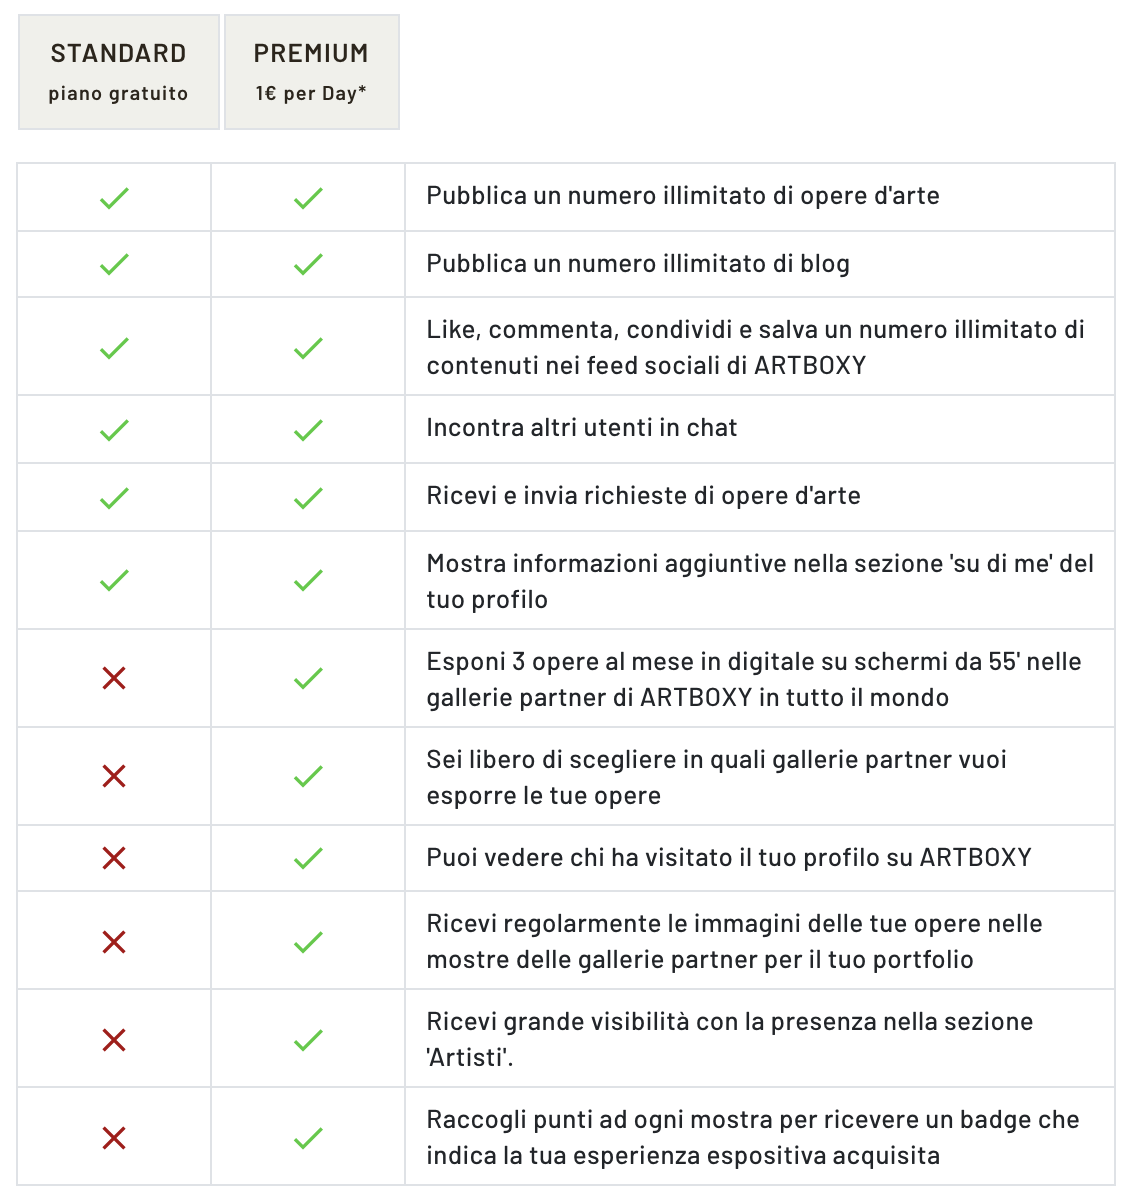Click Standard red cross for badge points row

(x=115, y=1138)
